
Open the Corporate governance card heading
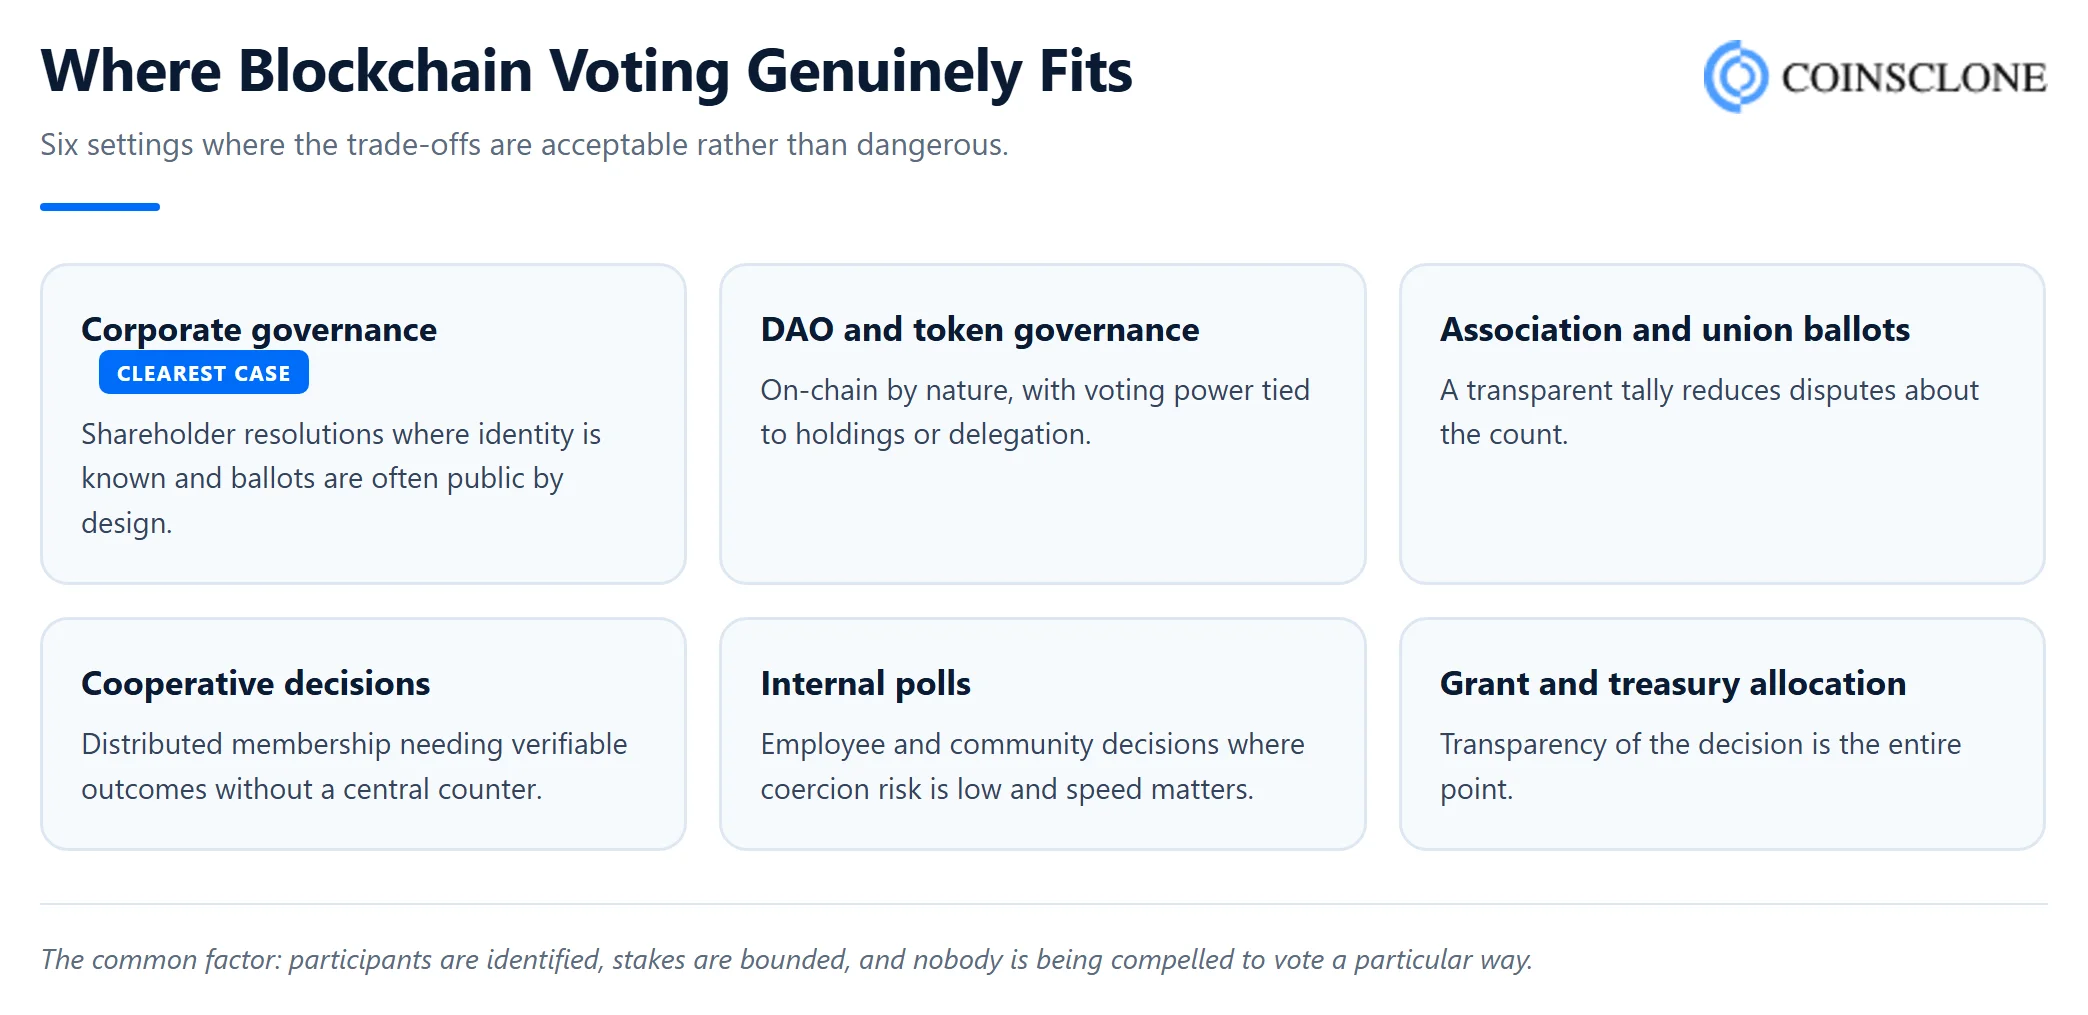(x=259, y=330)
